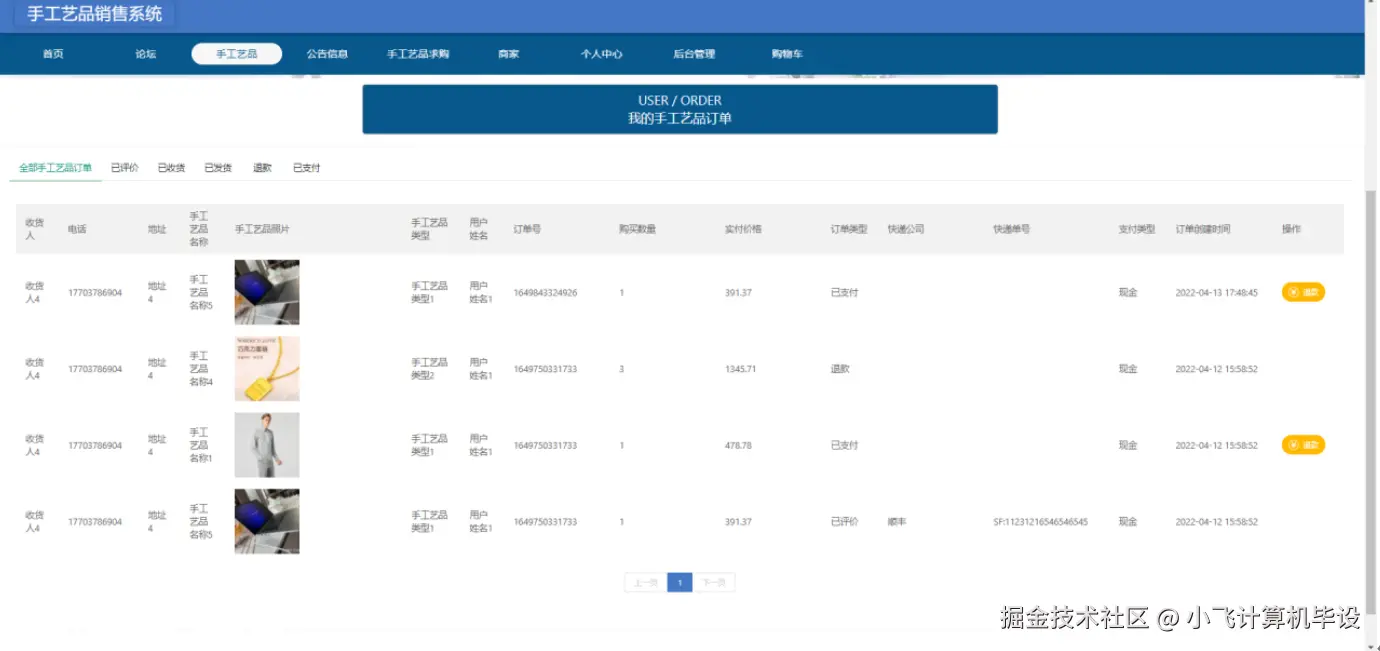Viewport: 1380px width, 651px height.
Task: Click the 快递单号 column header
Action: (x=1012, y=229)
